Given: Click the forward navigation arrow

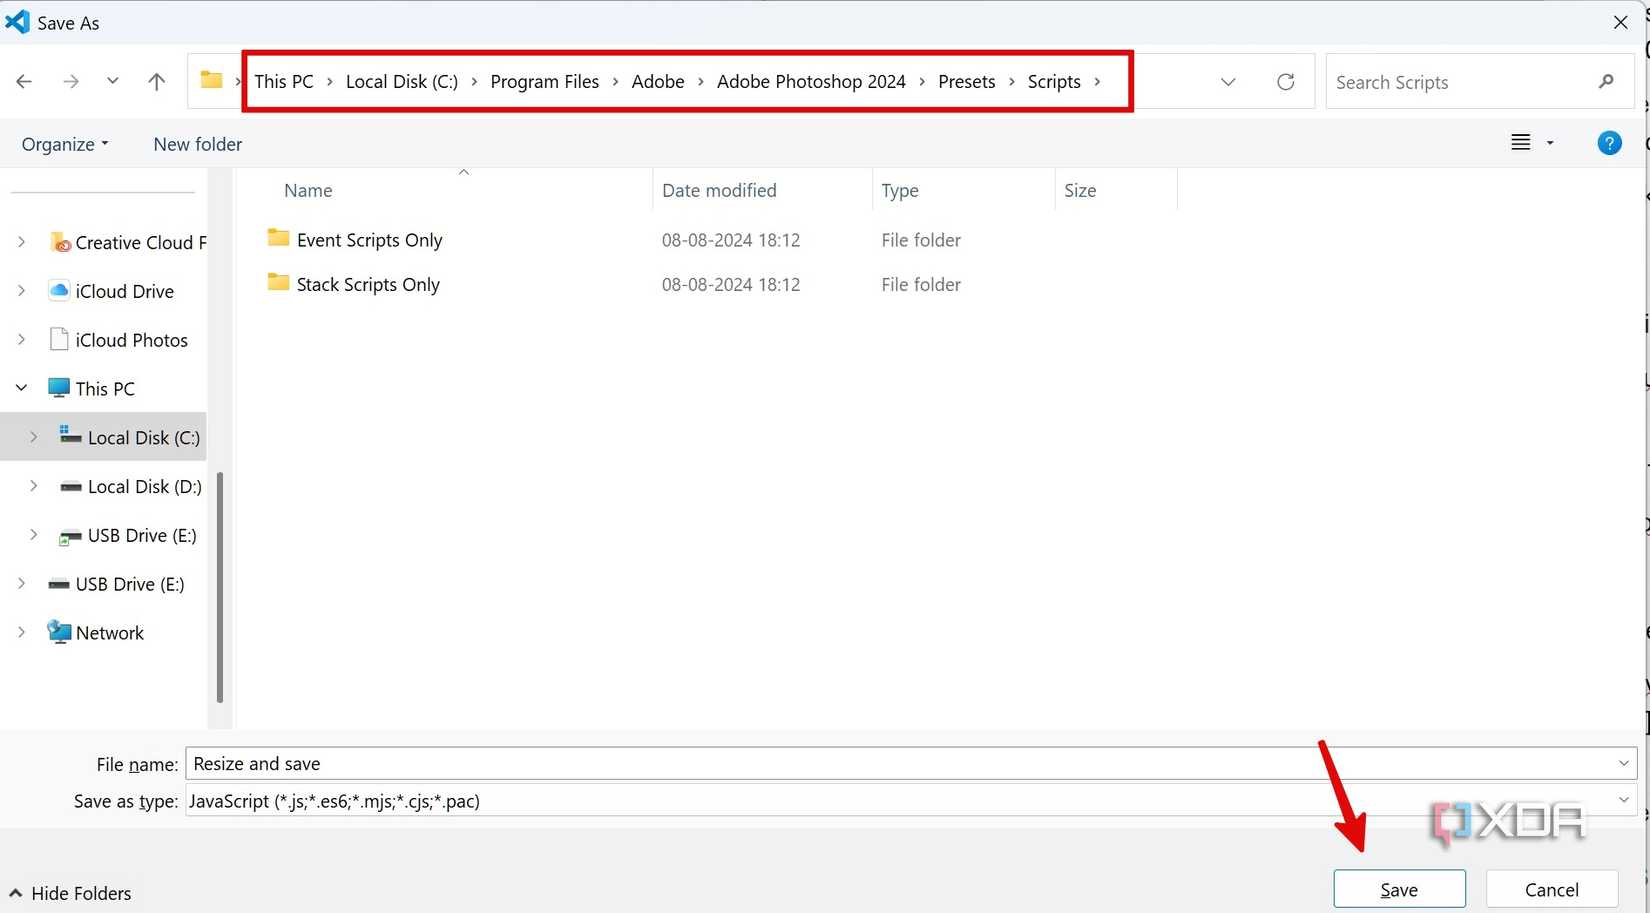Looking at the screenshot, I should point(71,81).
